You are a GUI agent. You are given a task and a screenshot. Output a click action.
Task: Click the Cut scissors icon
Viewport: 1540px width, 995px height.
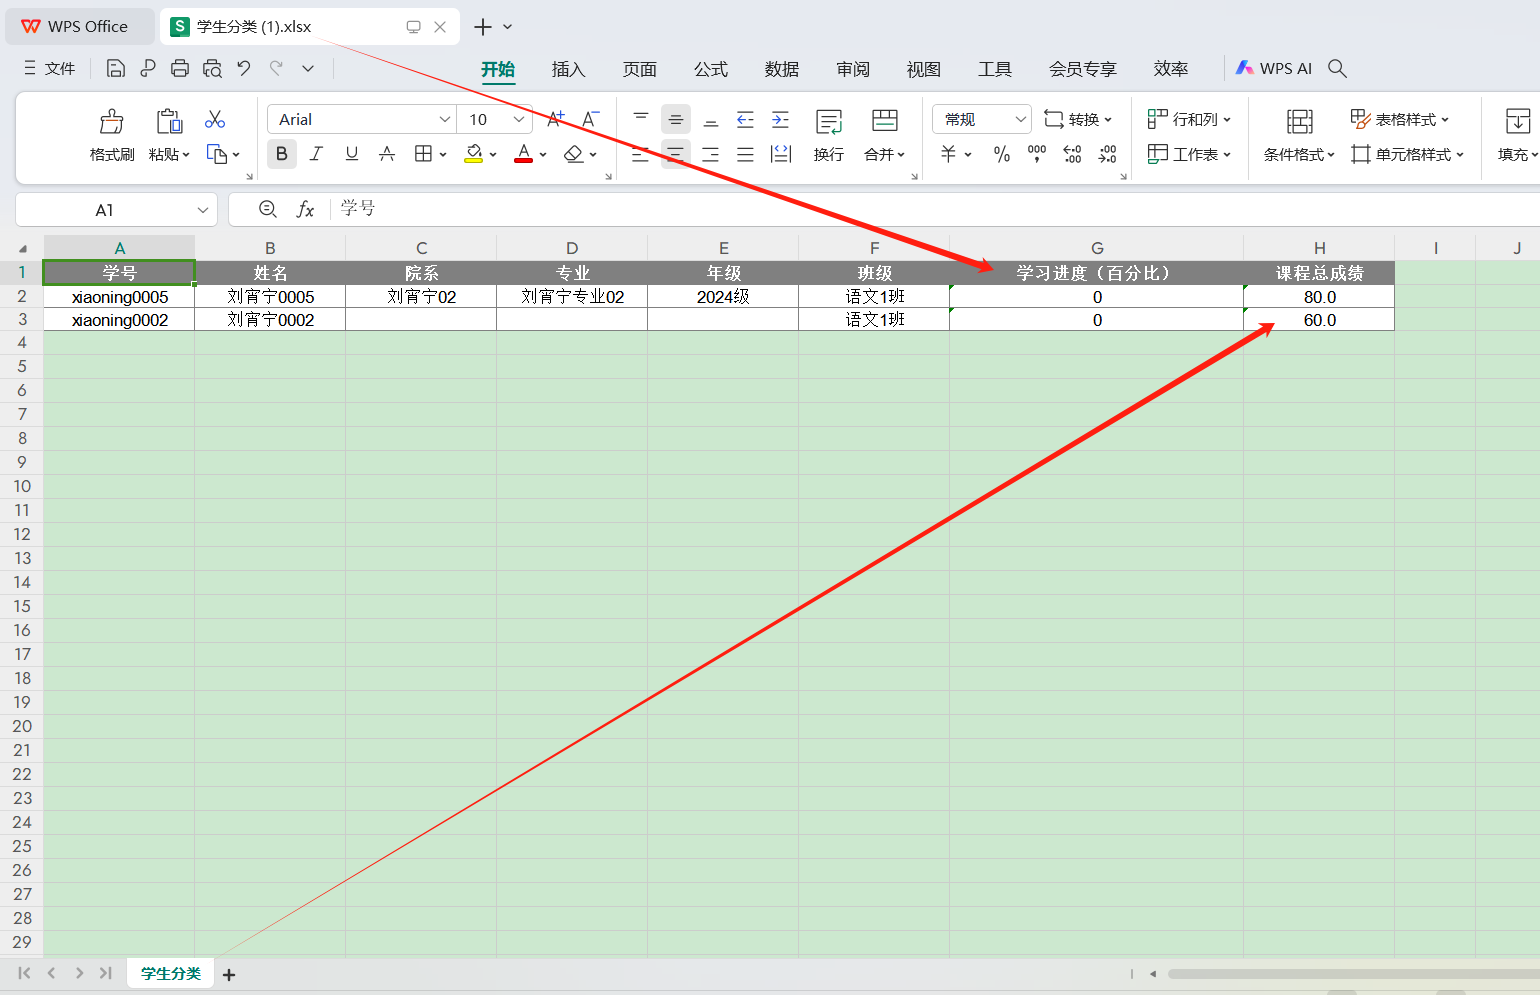(x=215, y=120)
